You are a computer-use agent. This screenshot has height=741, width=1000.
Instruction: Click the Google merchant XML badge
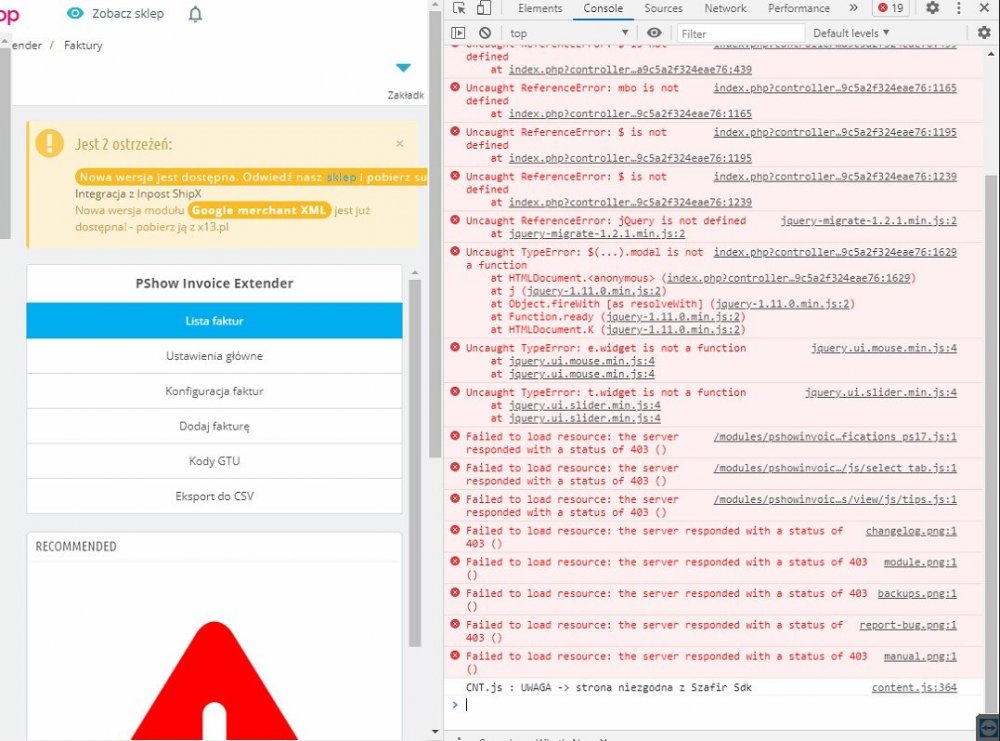pos(259,210)
